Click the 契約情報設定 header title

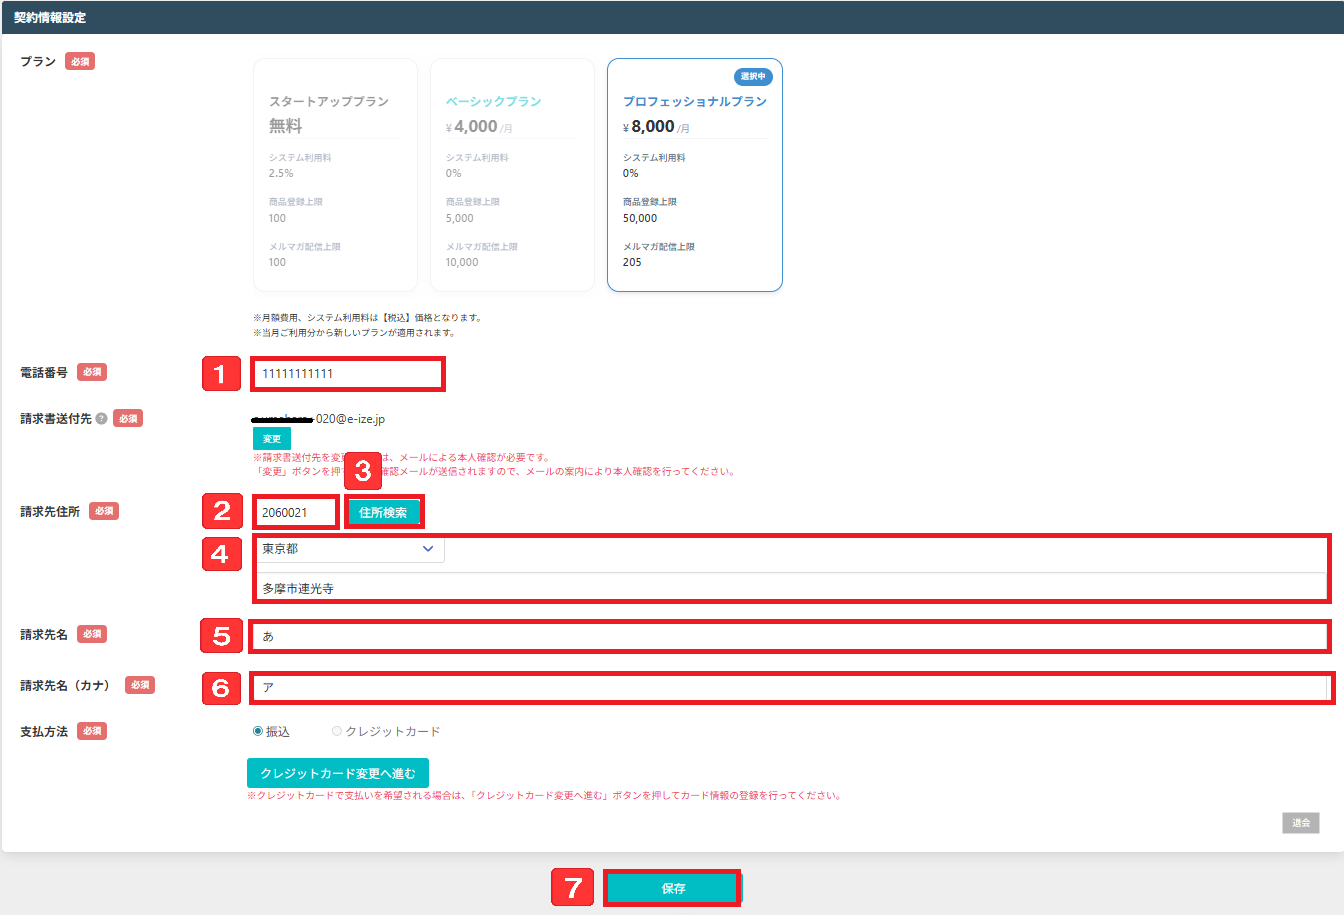coord(50,18)
